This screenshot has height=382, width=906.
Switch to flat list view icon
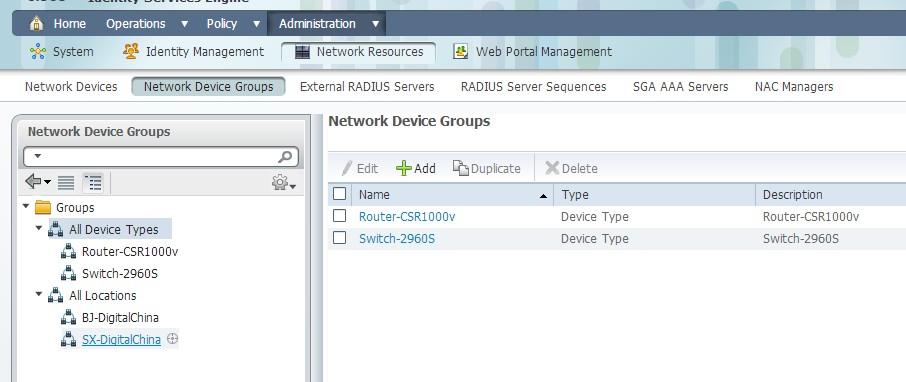tap(66, 183)
